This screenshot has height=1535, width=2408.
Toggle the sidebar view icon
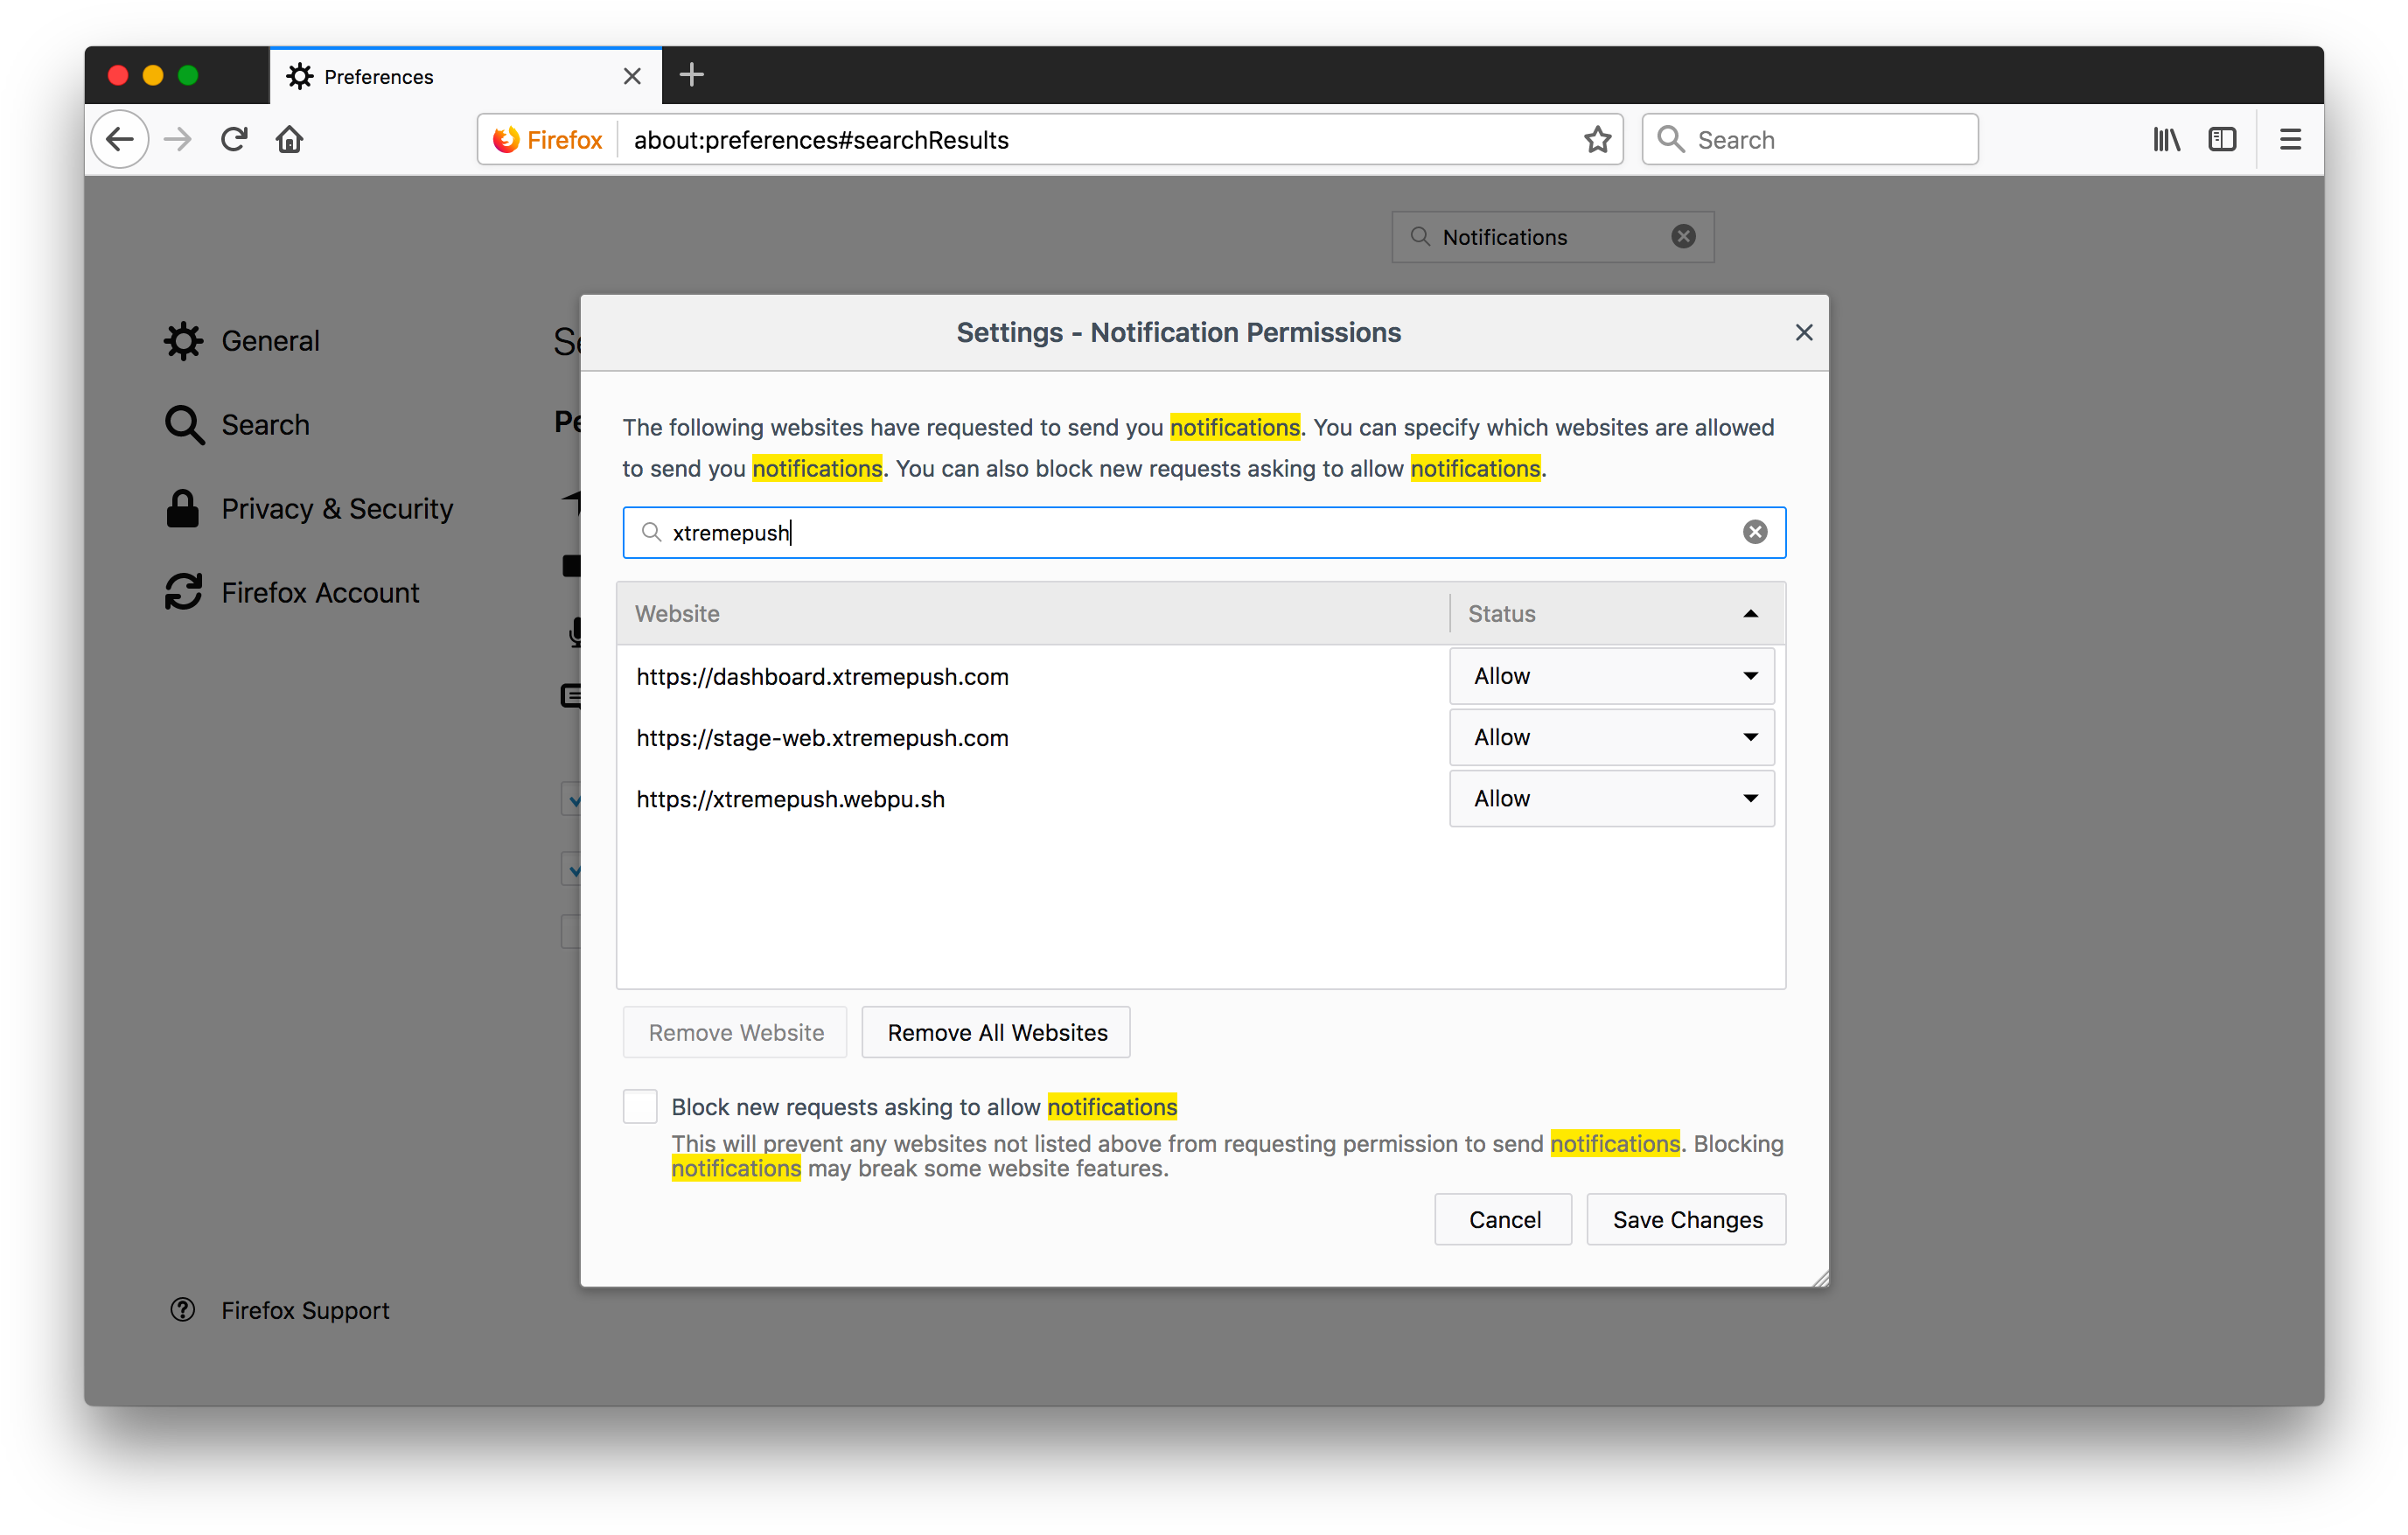click(2222, 139)
